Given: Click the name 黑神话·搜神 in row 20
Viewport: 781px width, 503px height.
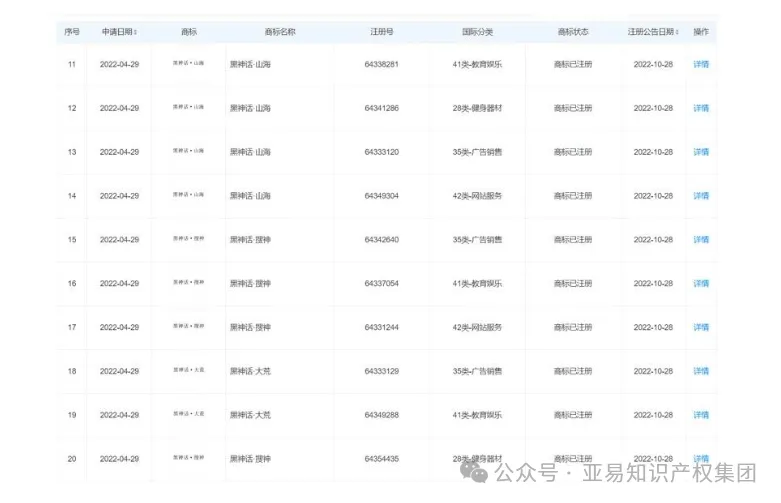Looking at the screenshot, I should click(250, 459).
